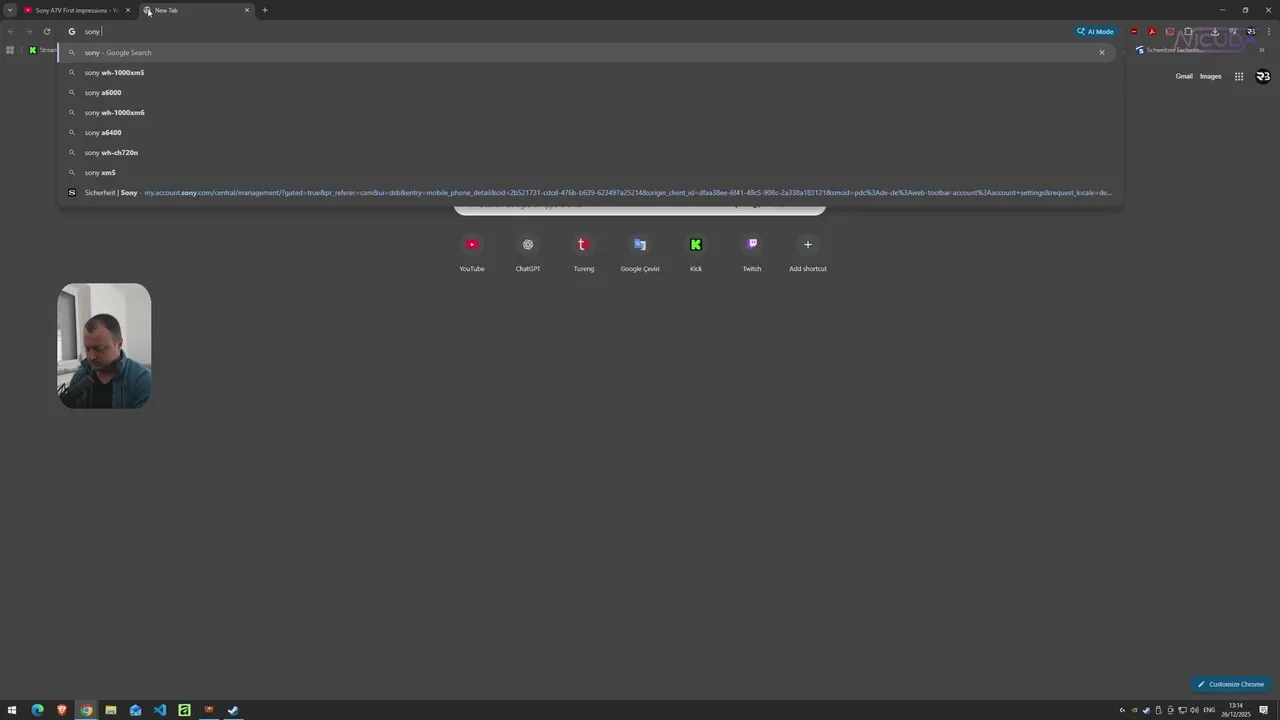This screenshot has height=720, width=1280.
Task: Open the Twitch shortcut
Action: click(752, 253)
